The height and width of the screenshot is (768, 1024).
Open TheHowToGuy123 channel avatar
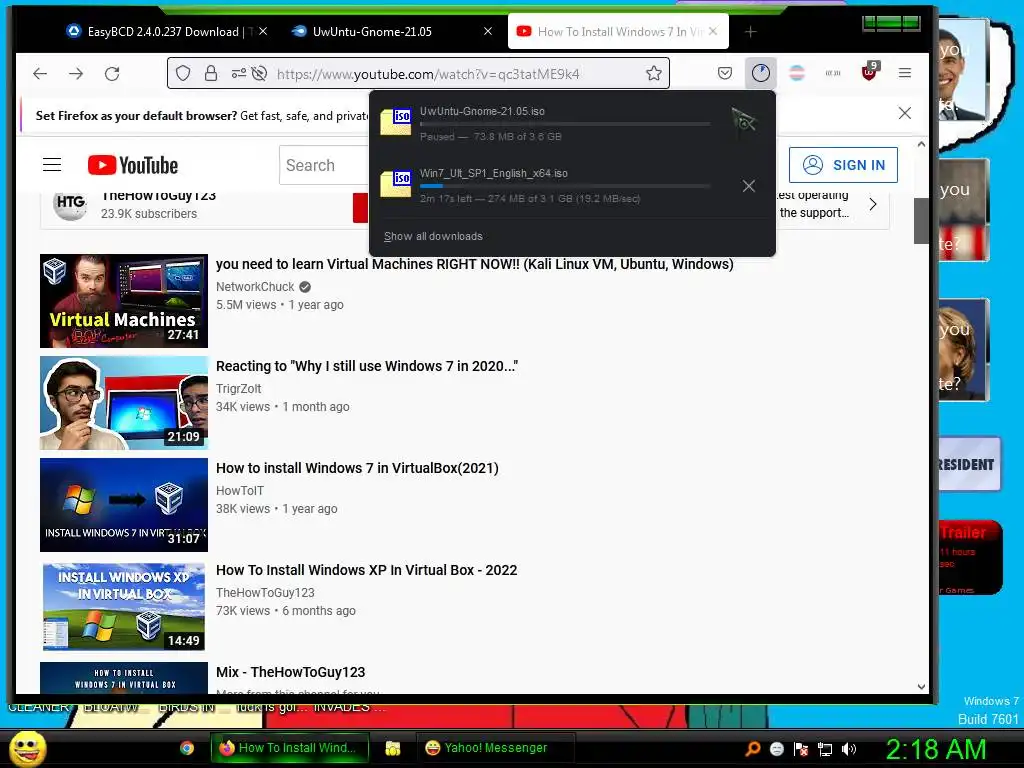[70, 204]
